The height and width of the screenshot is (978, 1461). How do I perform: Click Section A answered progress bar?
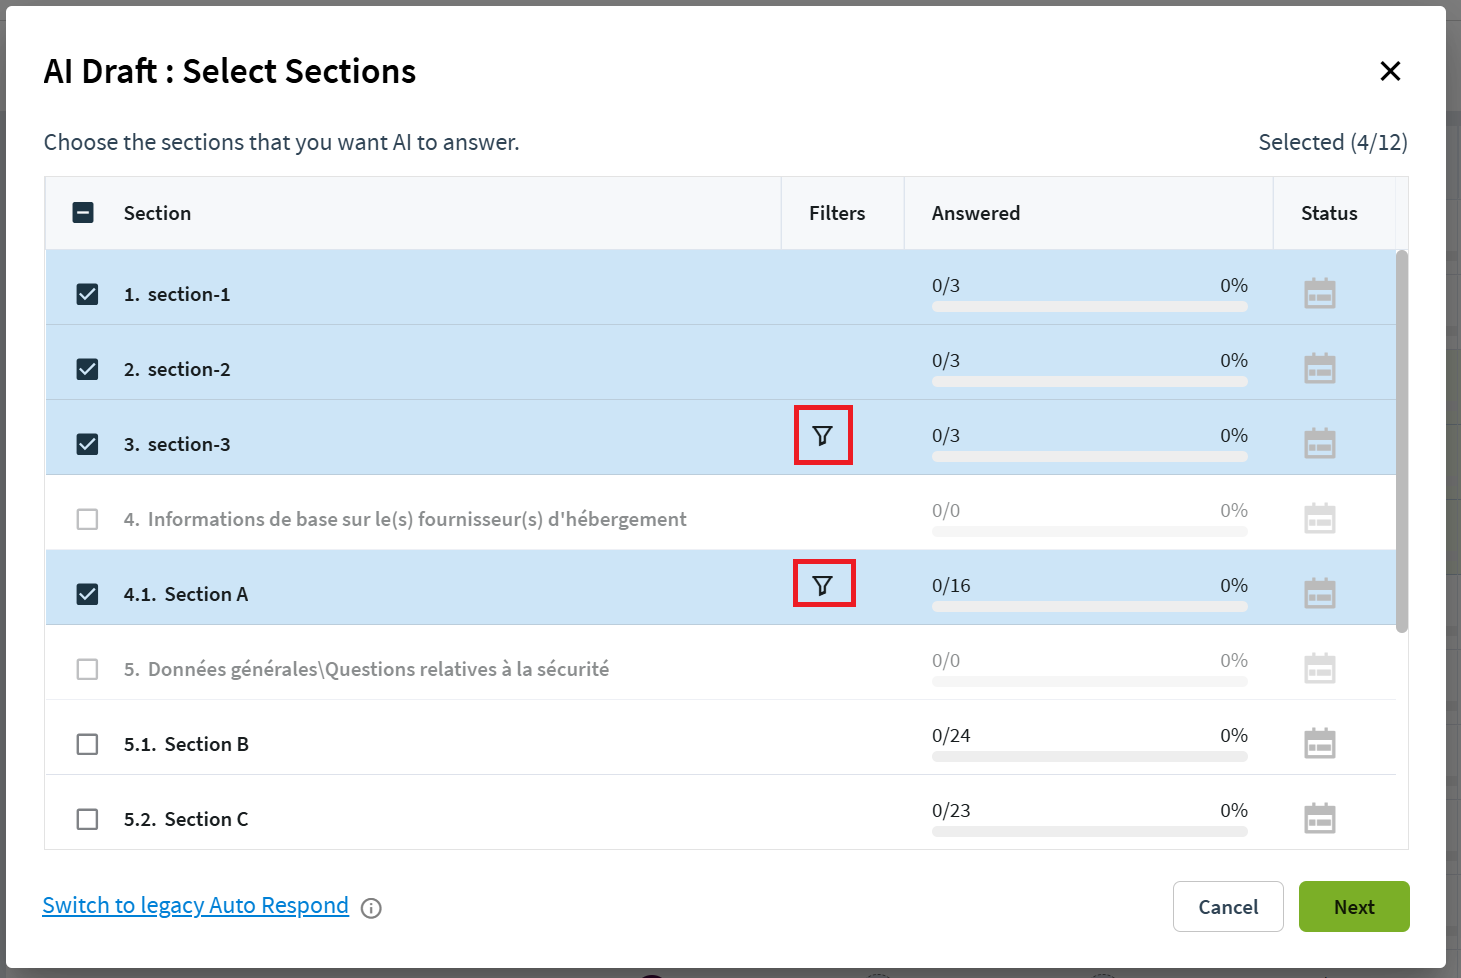(x=1089, y=607)
